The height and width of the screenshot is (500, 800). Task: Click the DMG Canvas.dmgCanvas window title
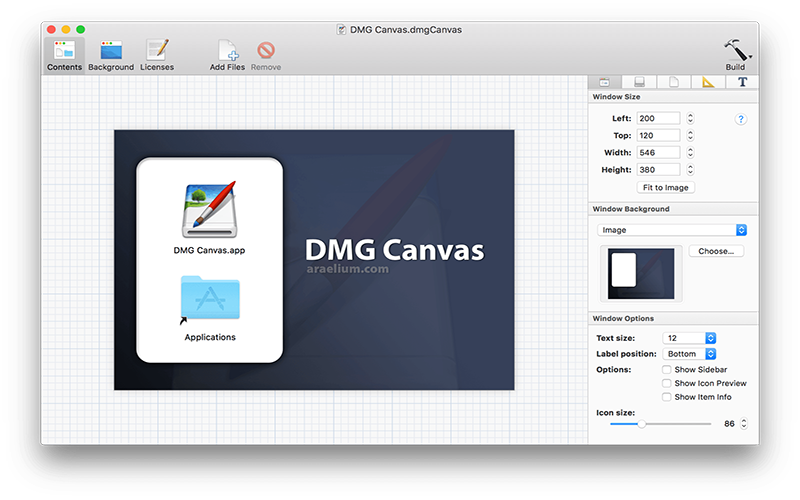406,30
